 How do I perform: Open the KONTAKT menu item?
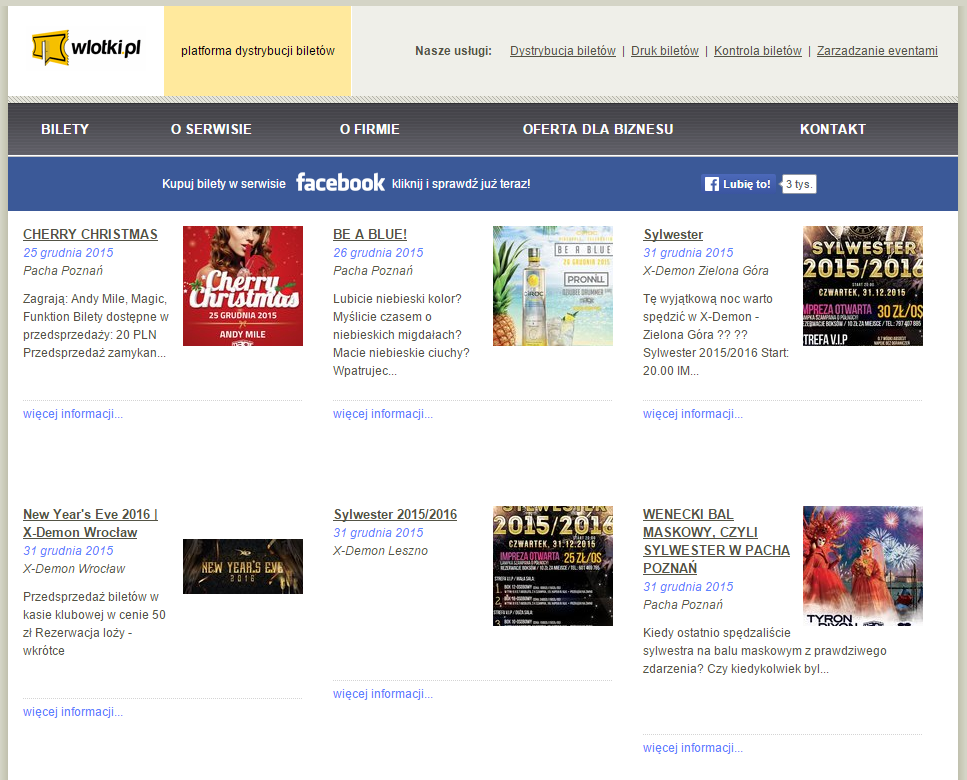(832, 129)
